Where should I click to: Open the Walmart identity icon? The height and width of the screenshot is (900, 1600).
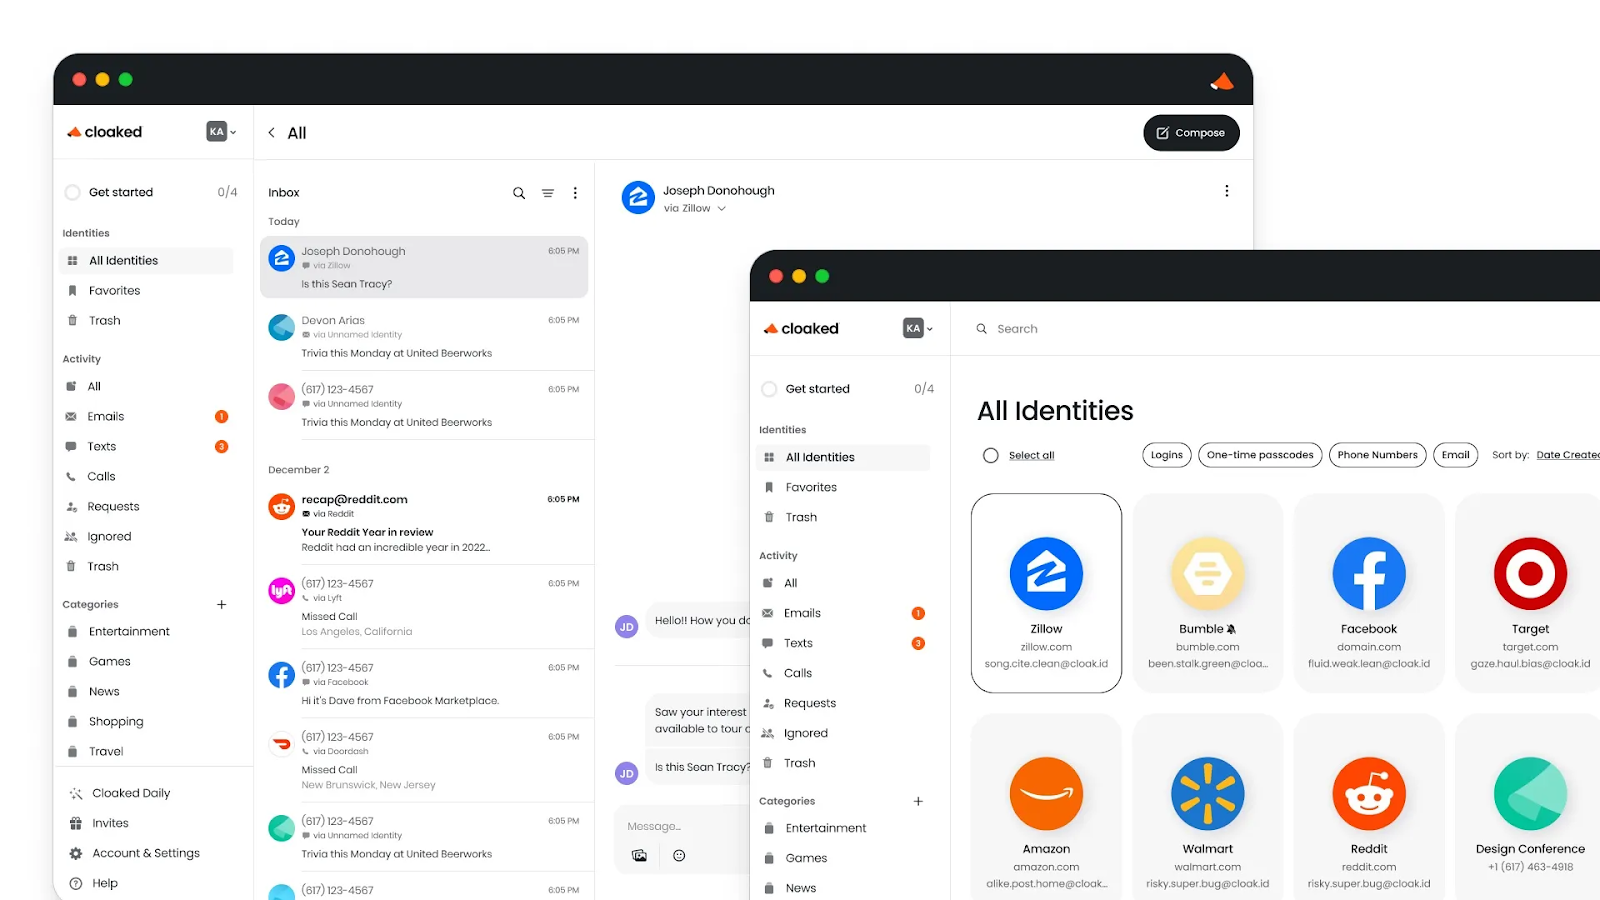click(x=1208, y=794)
